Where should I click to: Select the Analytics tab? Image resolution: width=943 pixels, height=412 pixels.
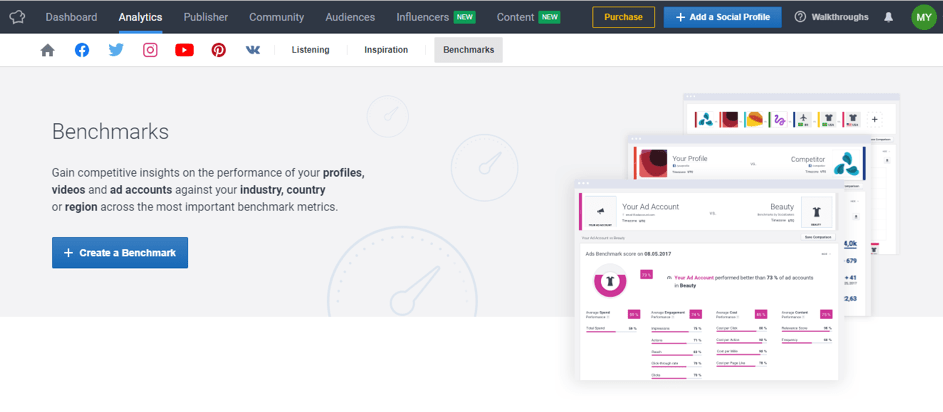coord(140,17)
